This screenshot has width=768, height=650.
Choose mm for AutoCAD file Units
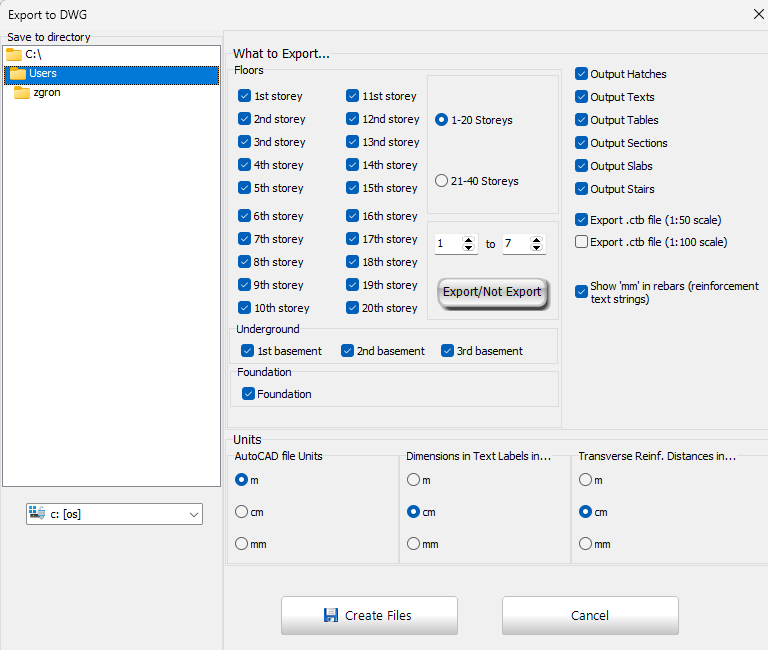click(x=241, y=544)
